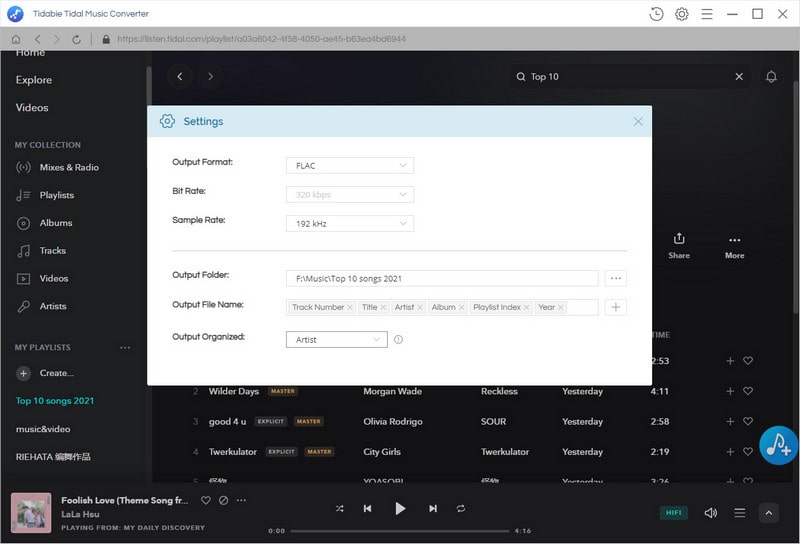Show info about Output Organized
Viewport: 800px width, 544px height.
coord(398,340)
